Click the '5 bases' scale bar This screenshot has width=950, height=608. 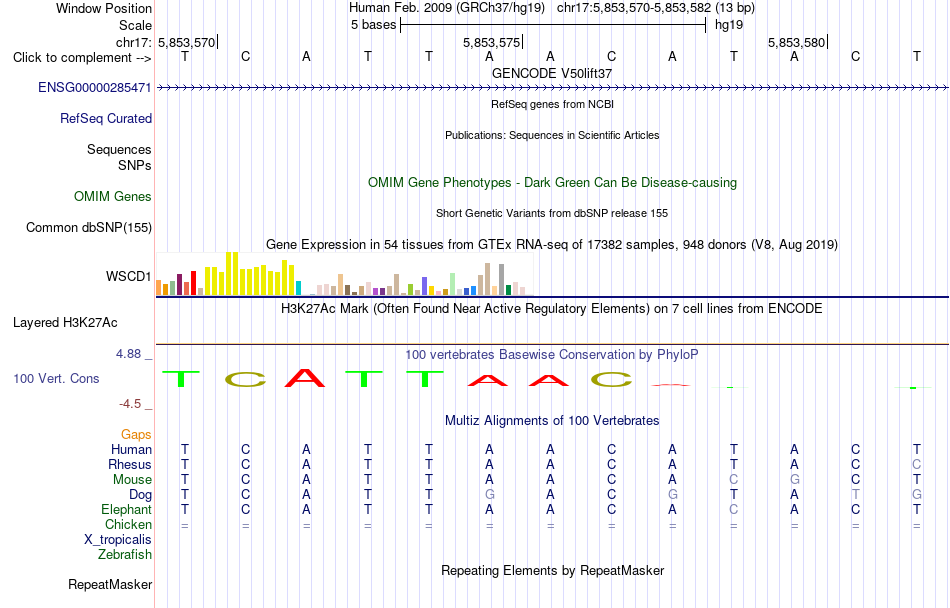[x=553, y=25]
